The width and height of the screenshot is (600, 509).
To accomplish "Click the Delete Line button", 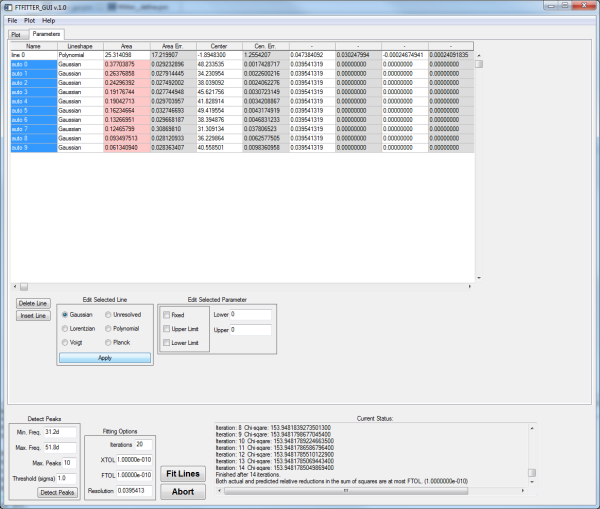I will click(33, 303).
